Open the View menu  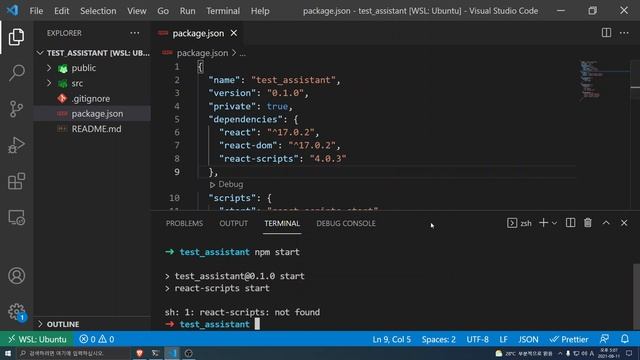click(x=137, y=11)
